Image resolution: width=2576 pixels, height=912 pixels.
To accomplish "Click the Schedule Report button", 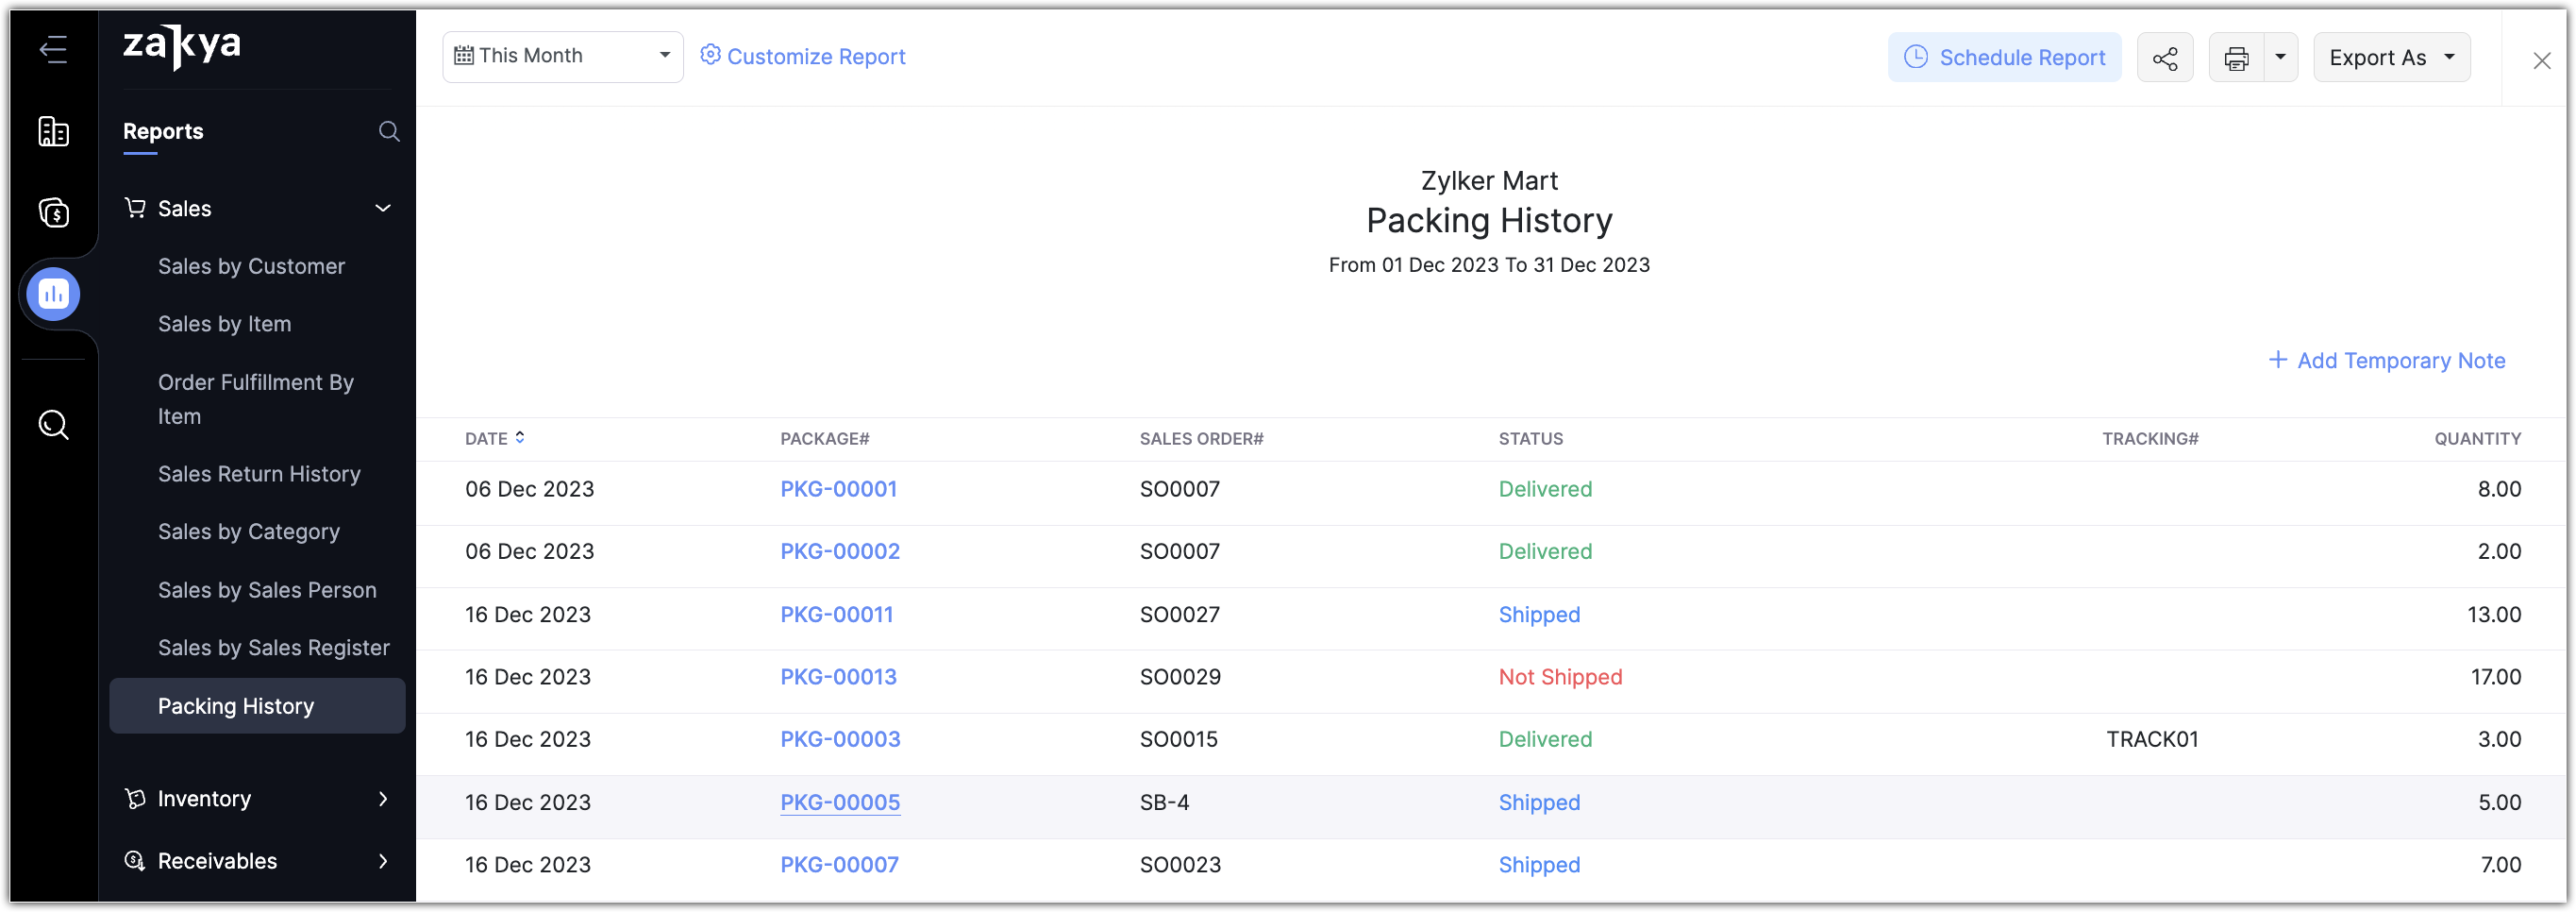I will click(2004, 58).
